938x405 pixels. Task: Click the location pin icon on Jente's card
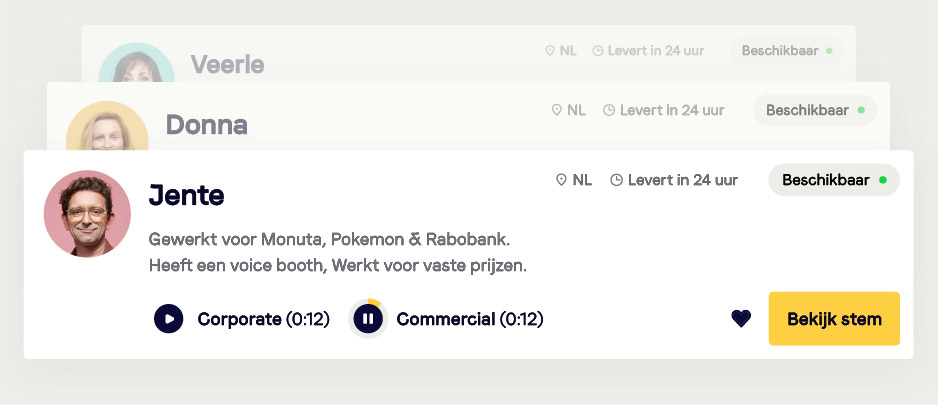[x=561, y=180]
